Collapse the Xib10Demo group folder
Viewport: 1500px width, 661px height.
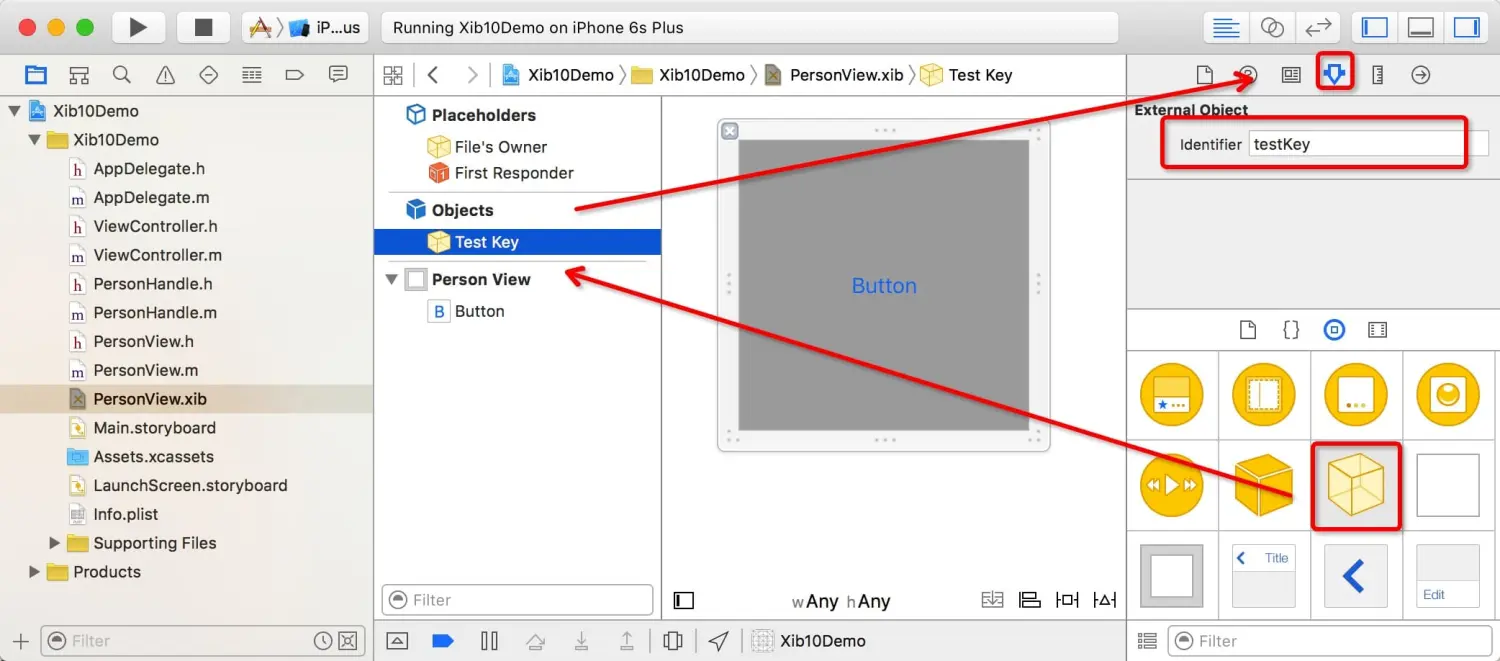coord(35,140)
